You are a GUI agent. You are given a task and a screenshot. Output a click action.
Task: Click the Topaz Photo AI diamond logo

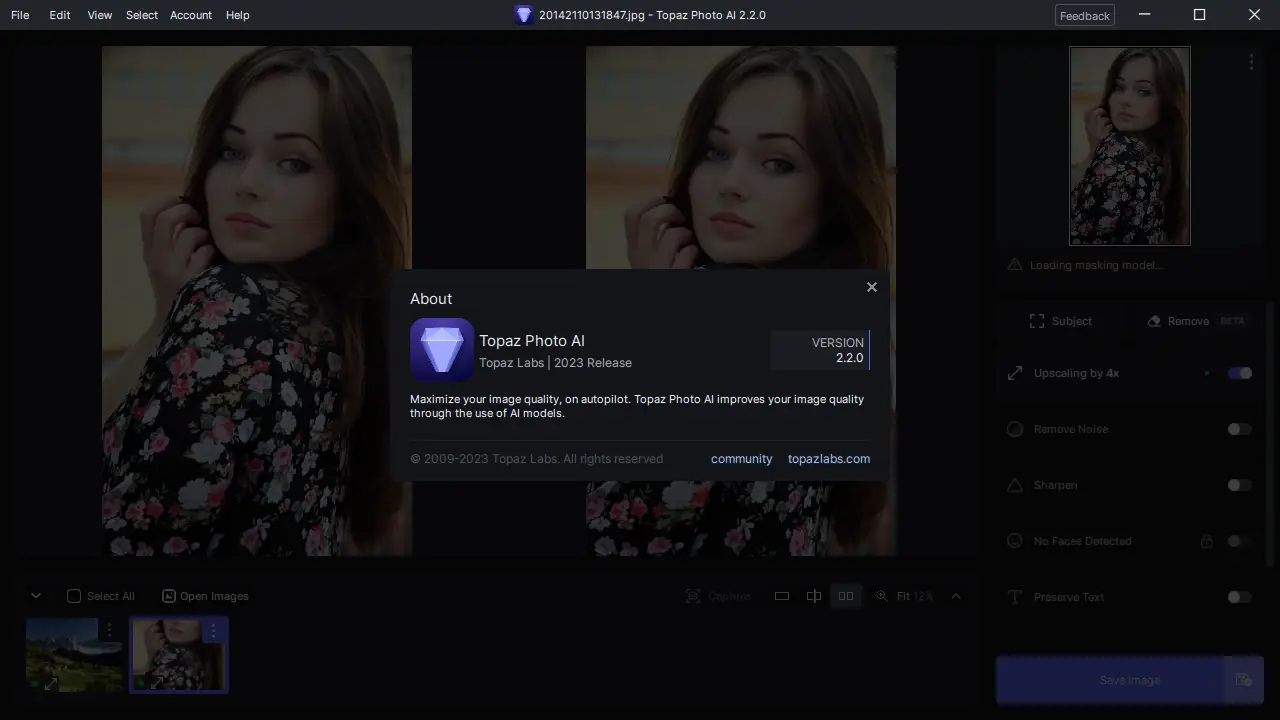point(442,350)
